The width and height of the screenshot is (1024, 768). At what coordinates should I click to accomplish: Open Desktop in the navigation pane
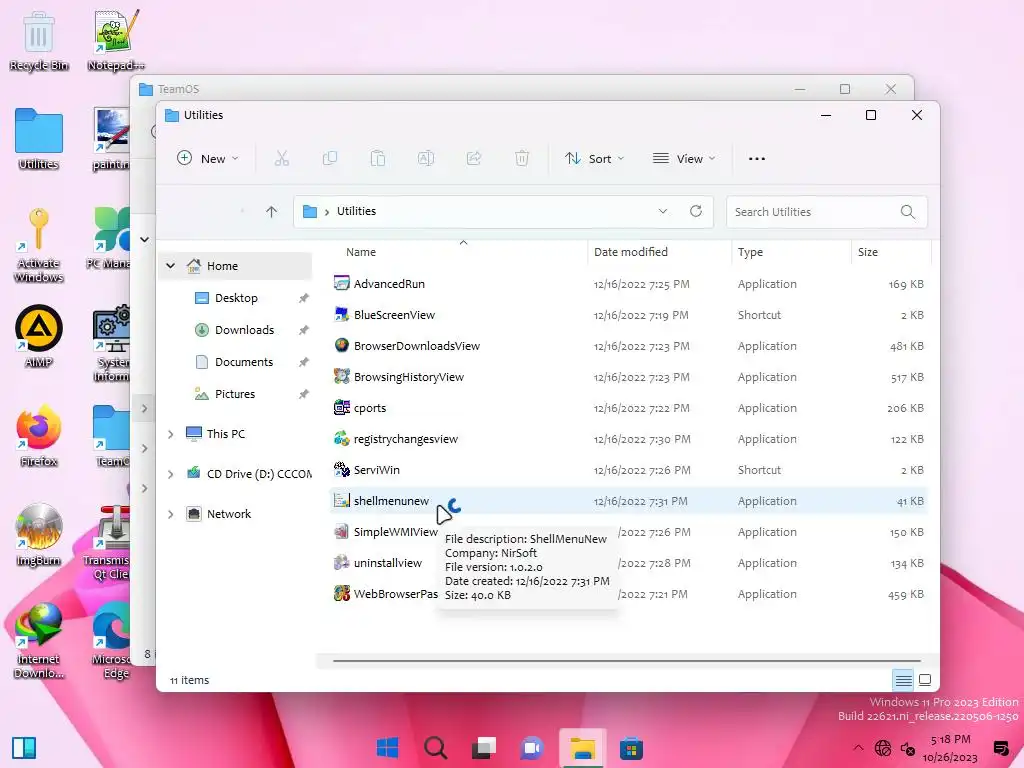(236, 298)
